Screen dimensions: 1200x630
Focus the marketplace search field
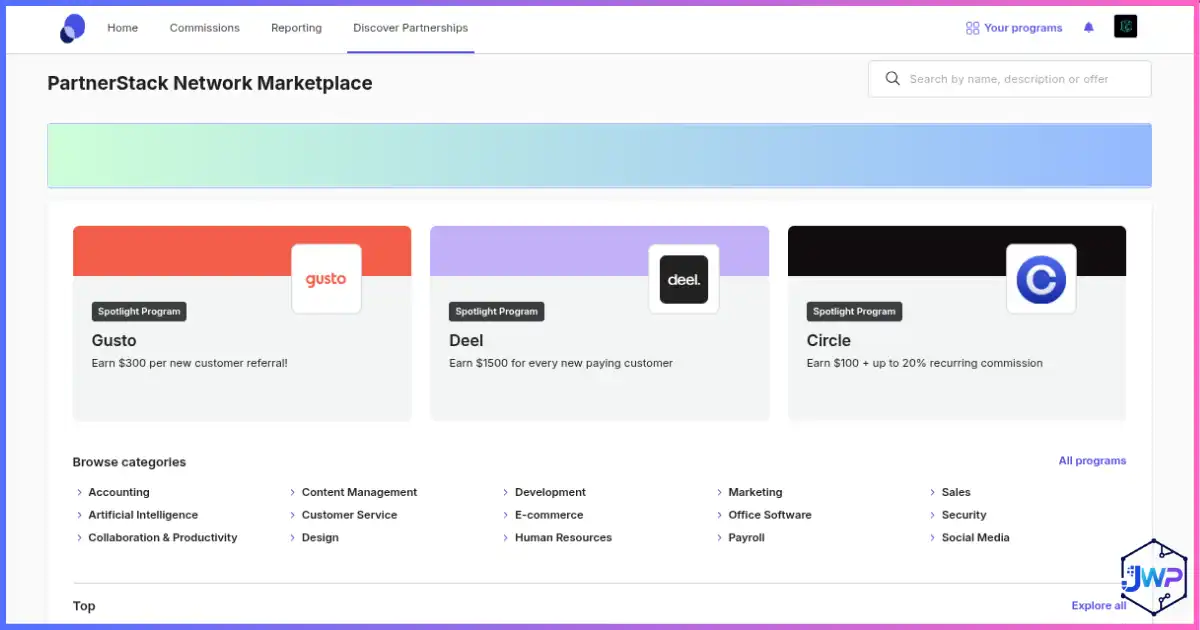1010,79
